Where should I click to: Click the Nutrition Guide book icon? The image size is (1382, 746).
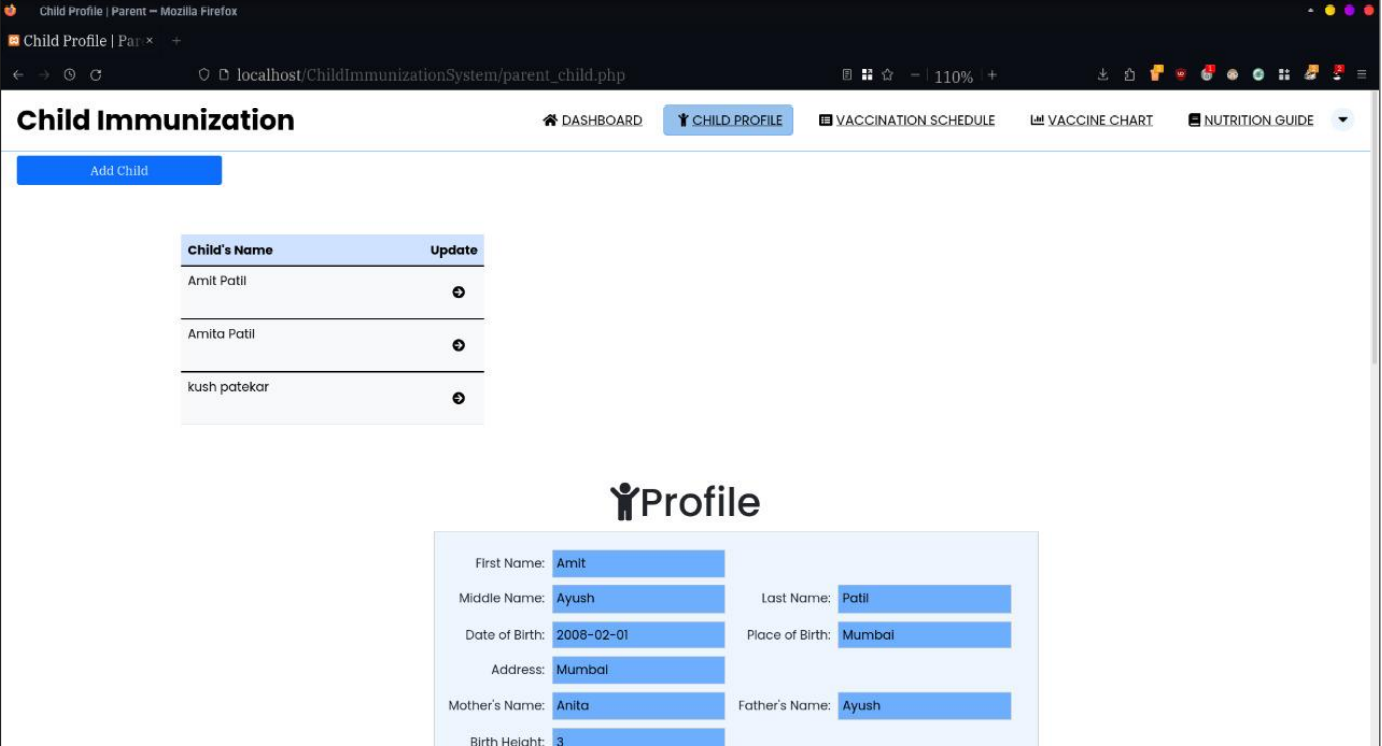[x=1194, y=120]
